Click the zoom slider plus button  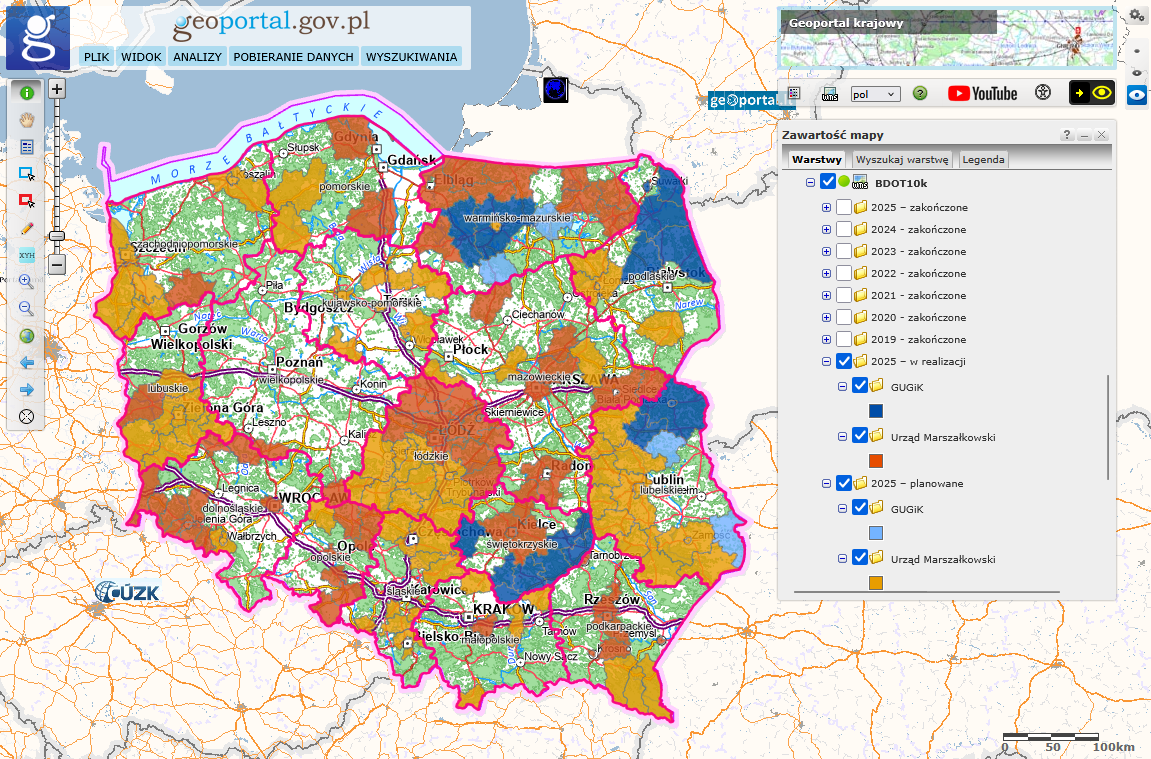point(57,89)
